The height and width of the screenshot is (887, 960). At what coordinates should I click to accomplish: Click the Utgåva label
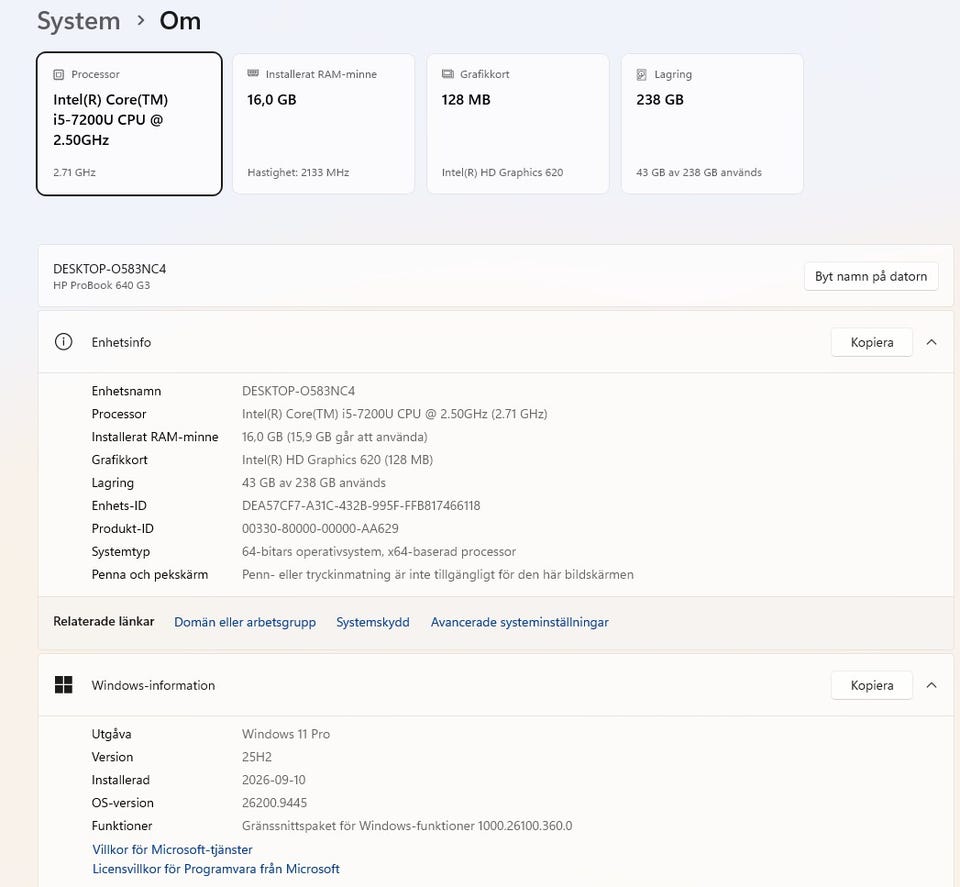pyautogui.click(x=111, y=733)
